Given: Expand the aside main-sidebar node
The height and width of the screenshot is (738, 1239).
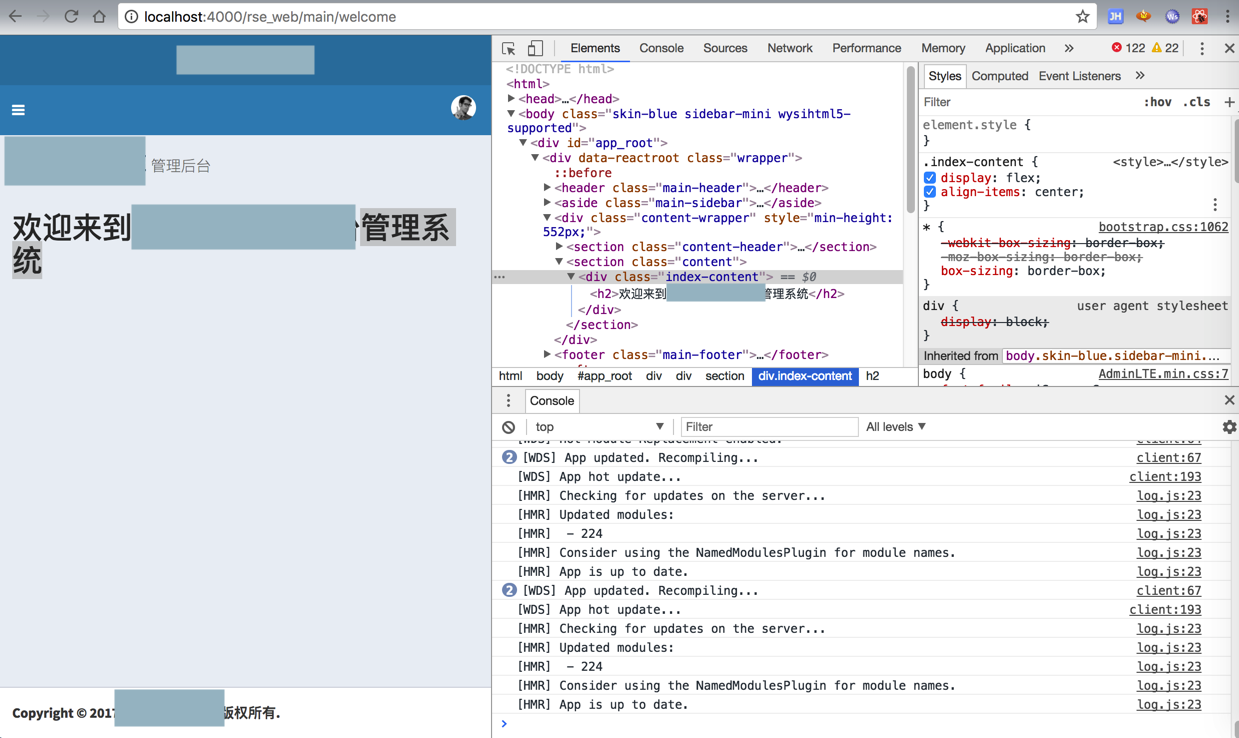Looking at the screenshot, I should 547,203.
